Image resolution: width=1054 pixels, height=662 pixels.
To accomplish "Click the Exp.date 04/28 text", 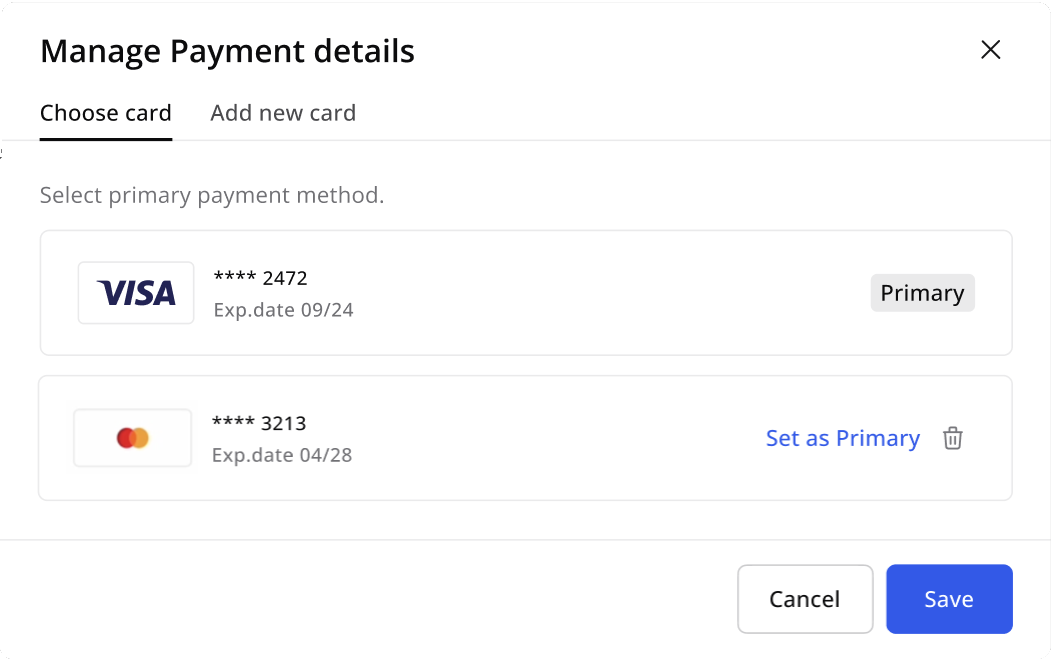I will click(282, 455).
